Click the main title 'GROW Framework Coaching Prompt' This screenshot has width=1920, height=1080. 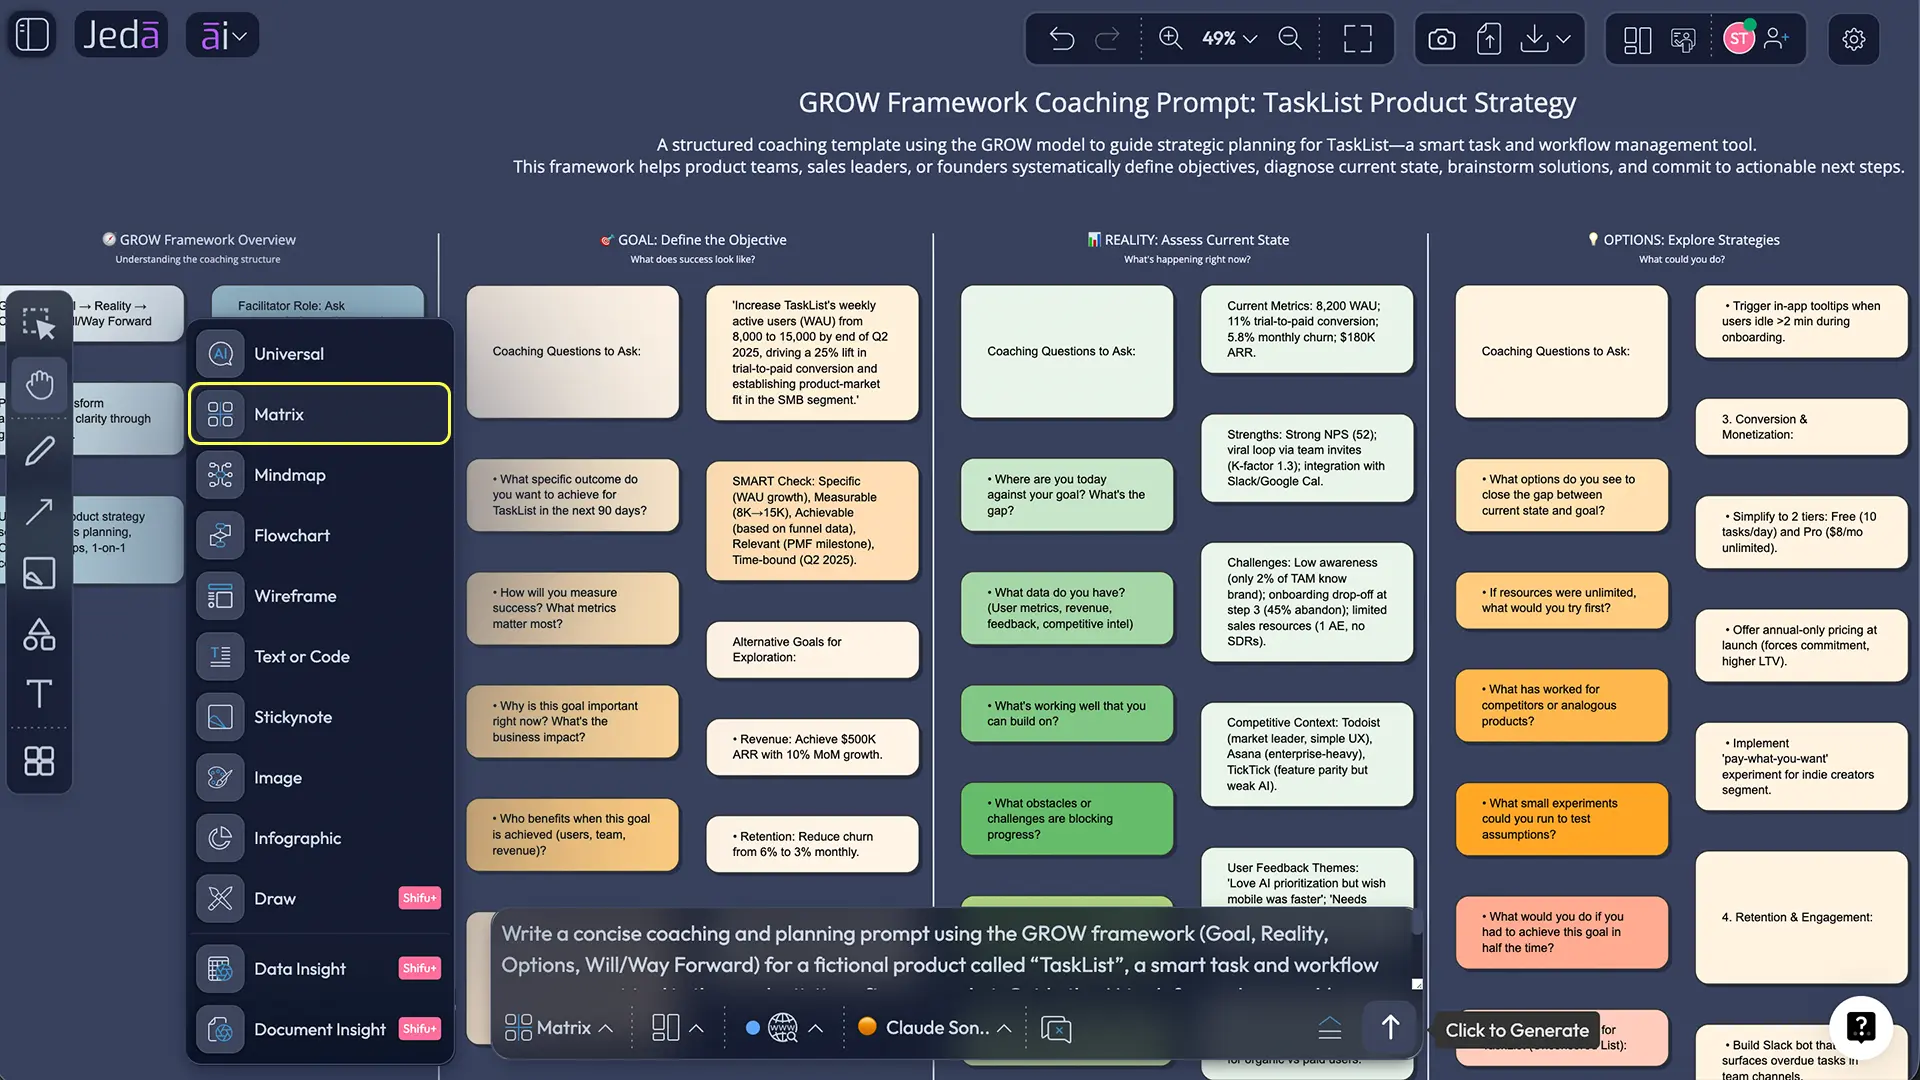click(x=1187, y=103)
